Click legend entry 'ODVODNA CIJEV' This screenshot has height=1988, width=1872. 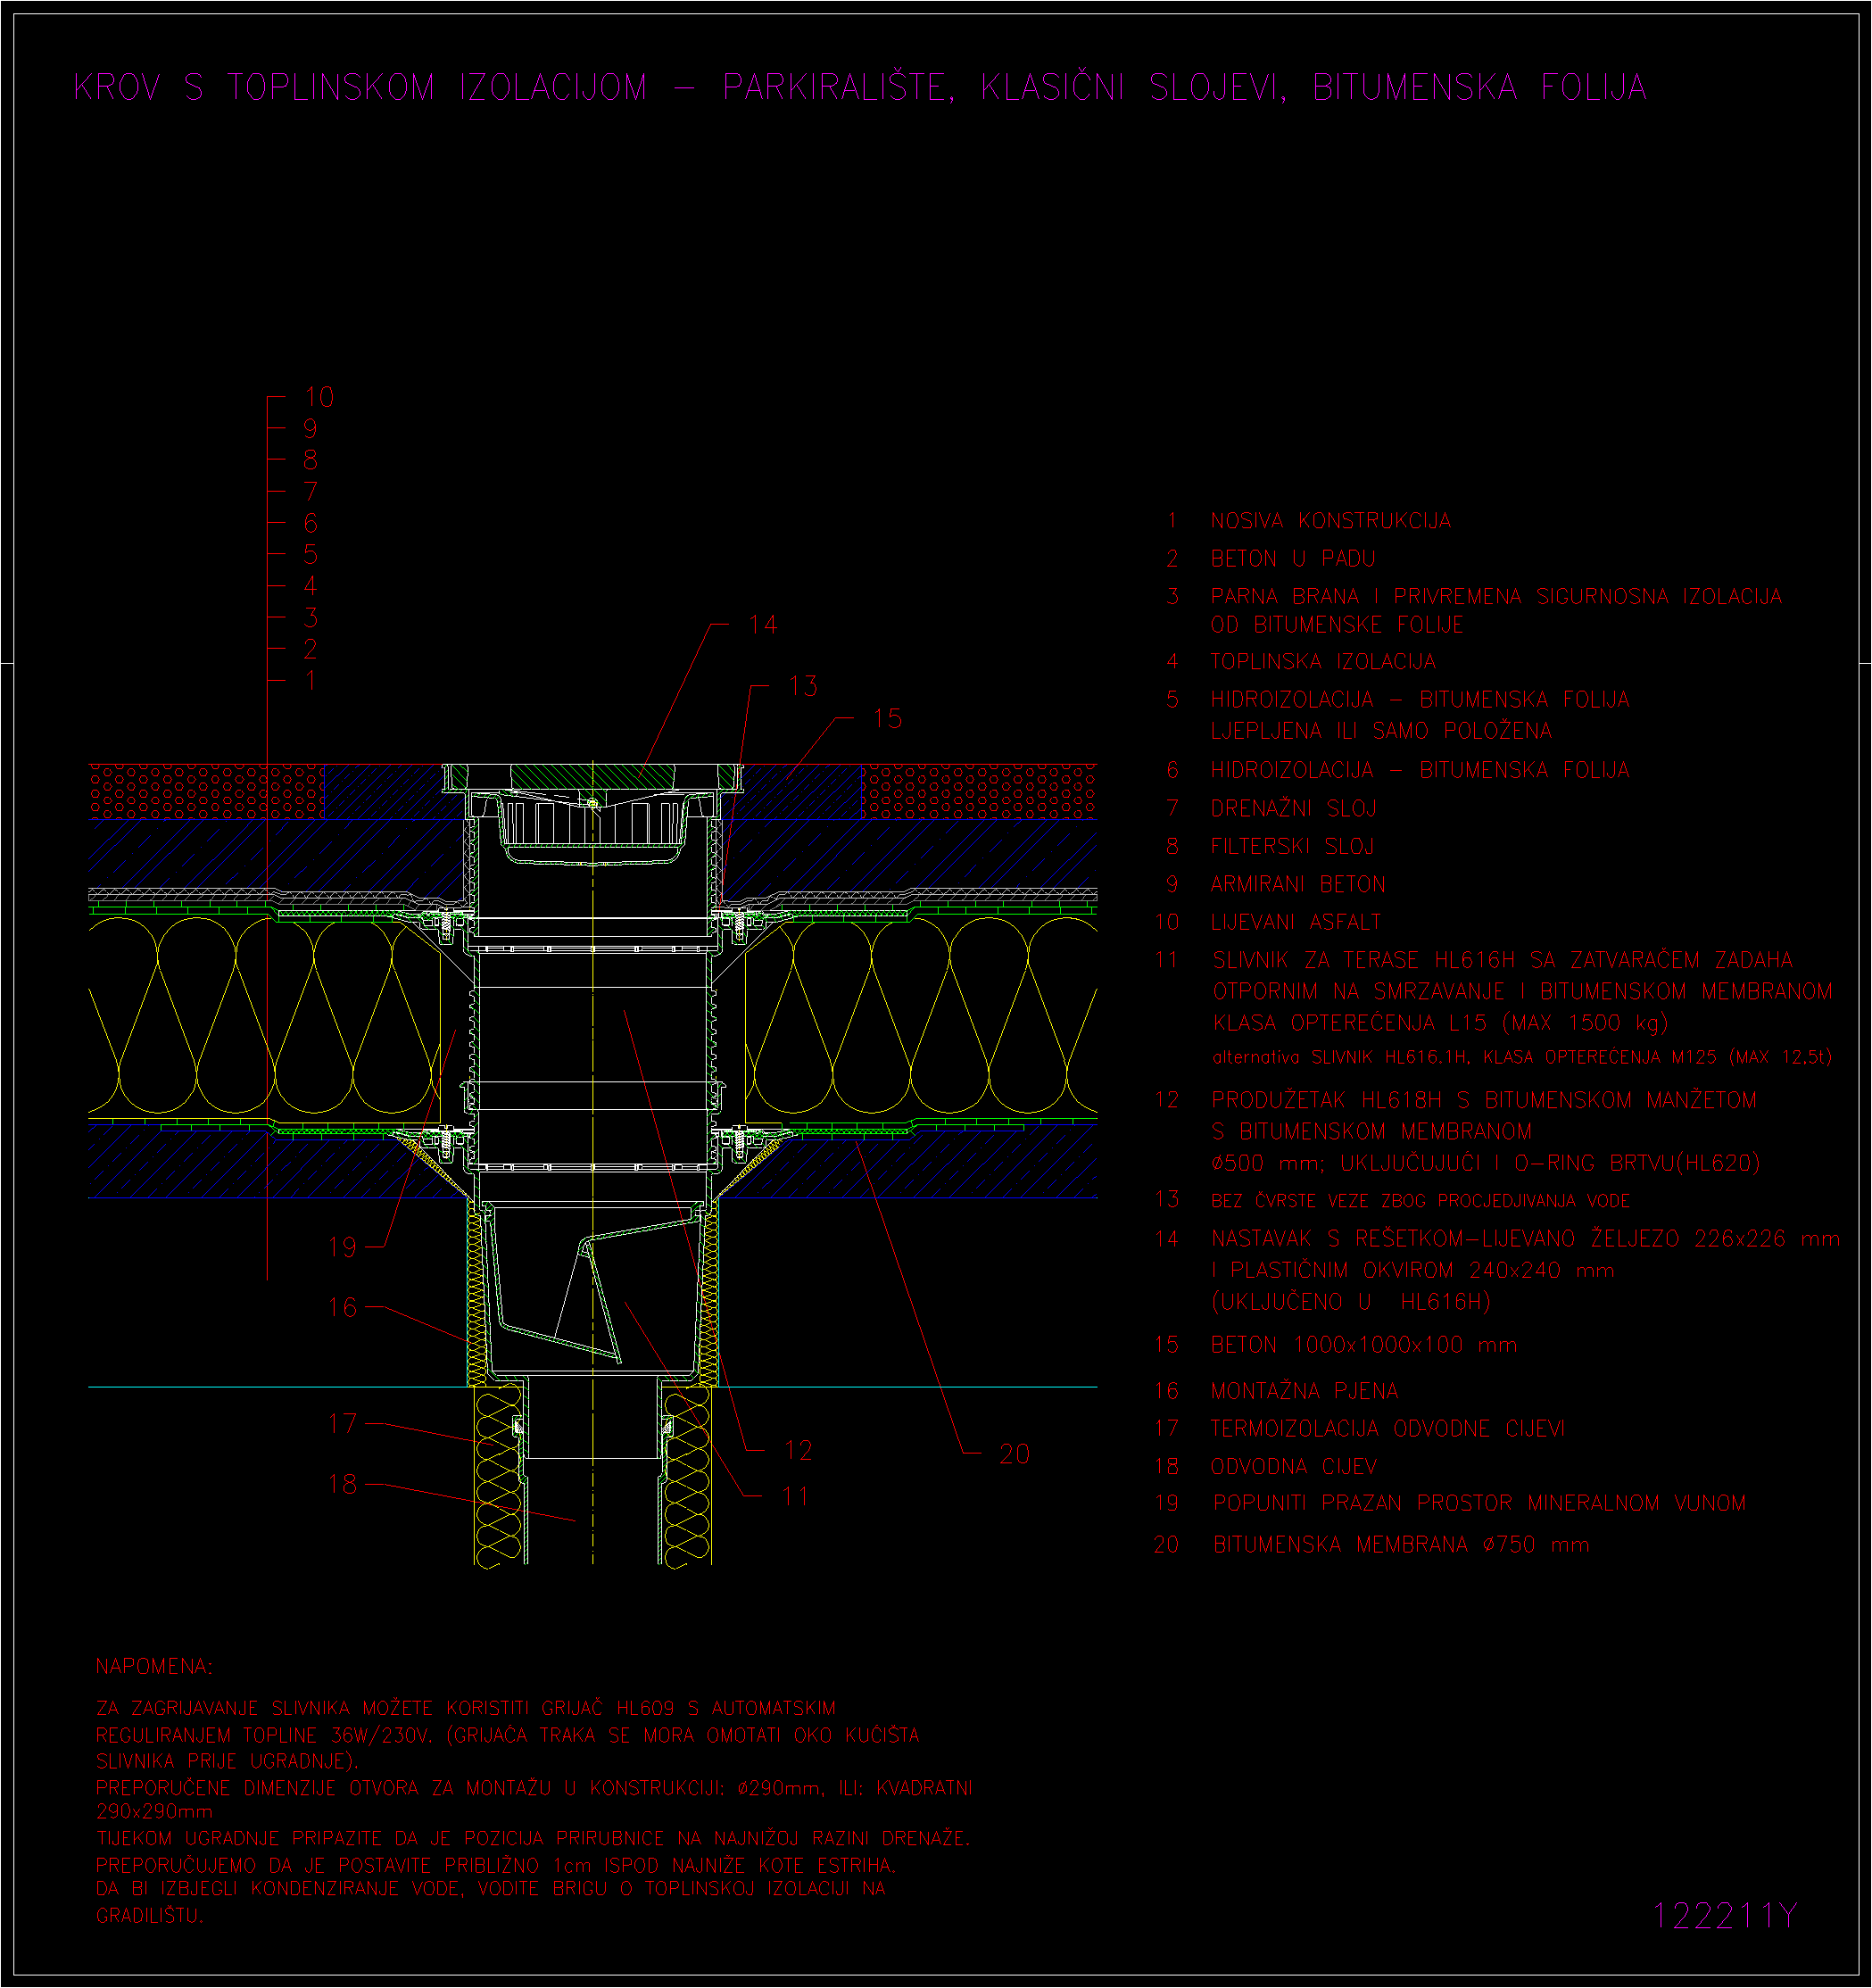click(x=1293, y=1467)
